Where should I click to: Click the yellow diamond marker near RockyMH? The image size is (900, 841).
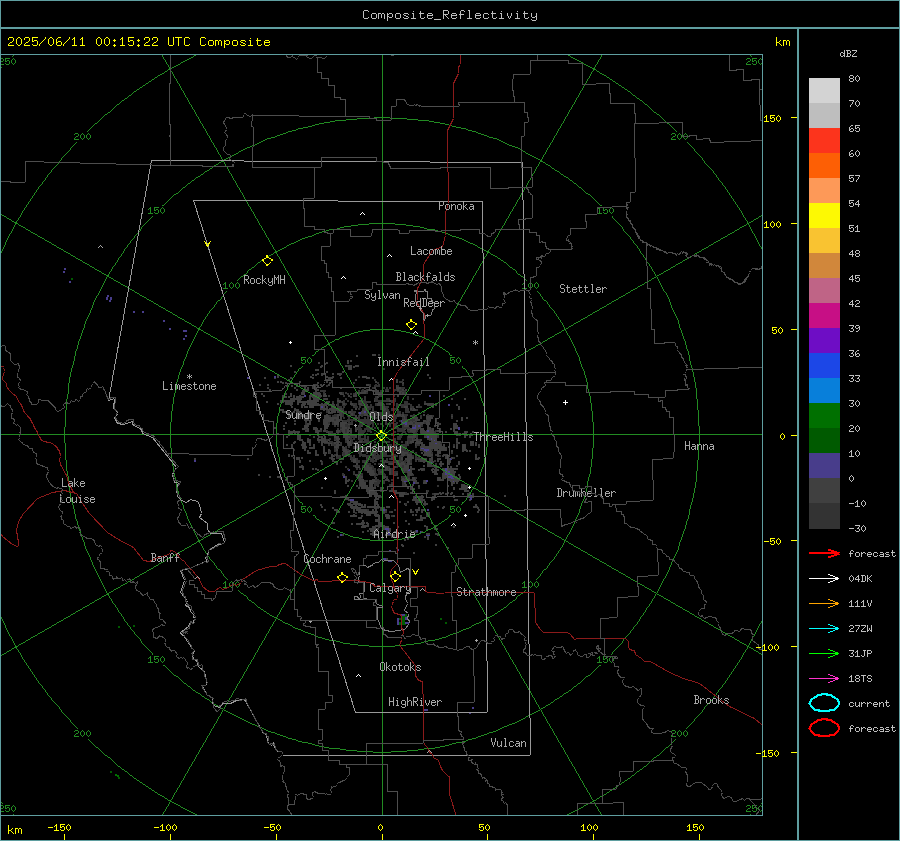coord(267,261)
